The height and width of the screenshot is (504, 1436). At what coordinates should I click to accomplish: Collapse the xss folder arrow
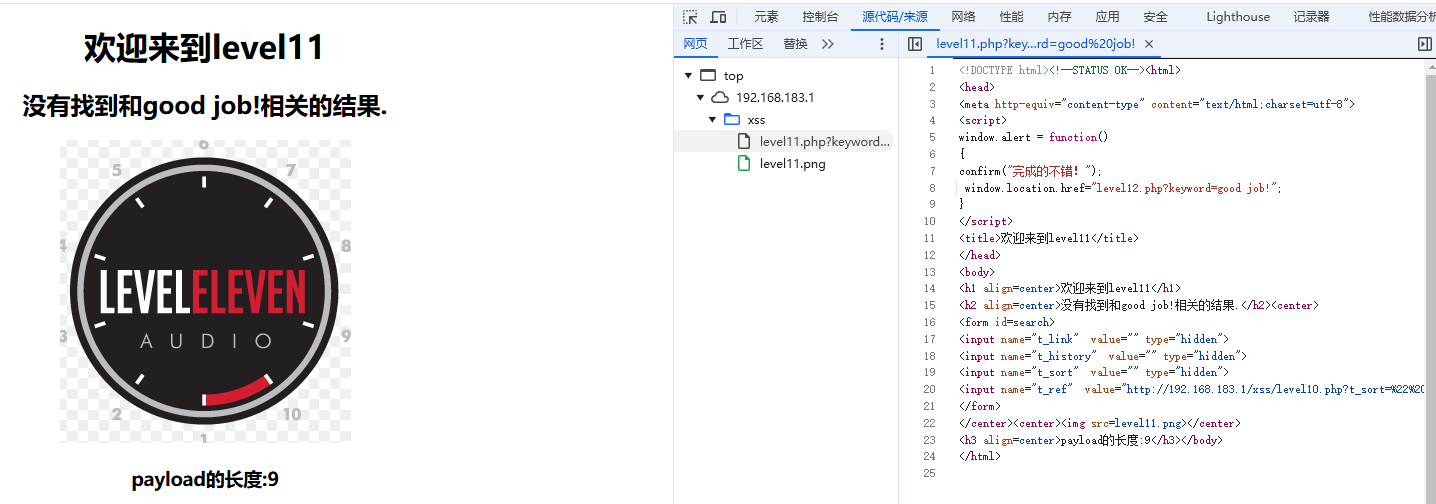click(713, 120)
